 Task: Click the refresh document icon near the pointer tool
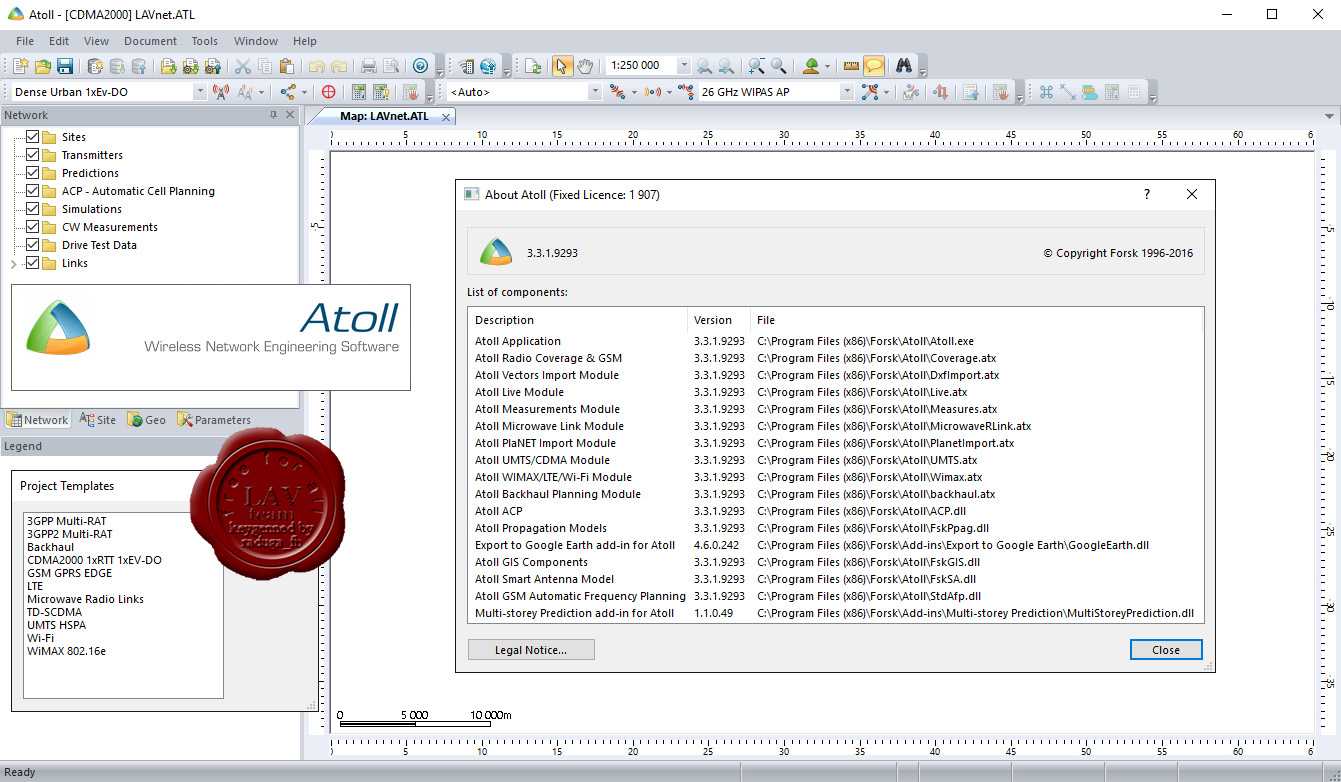pyautogui.click(x=533, y=66)
